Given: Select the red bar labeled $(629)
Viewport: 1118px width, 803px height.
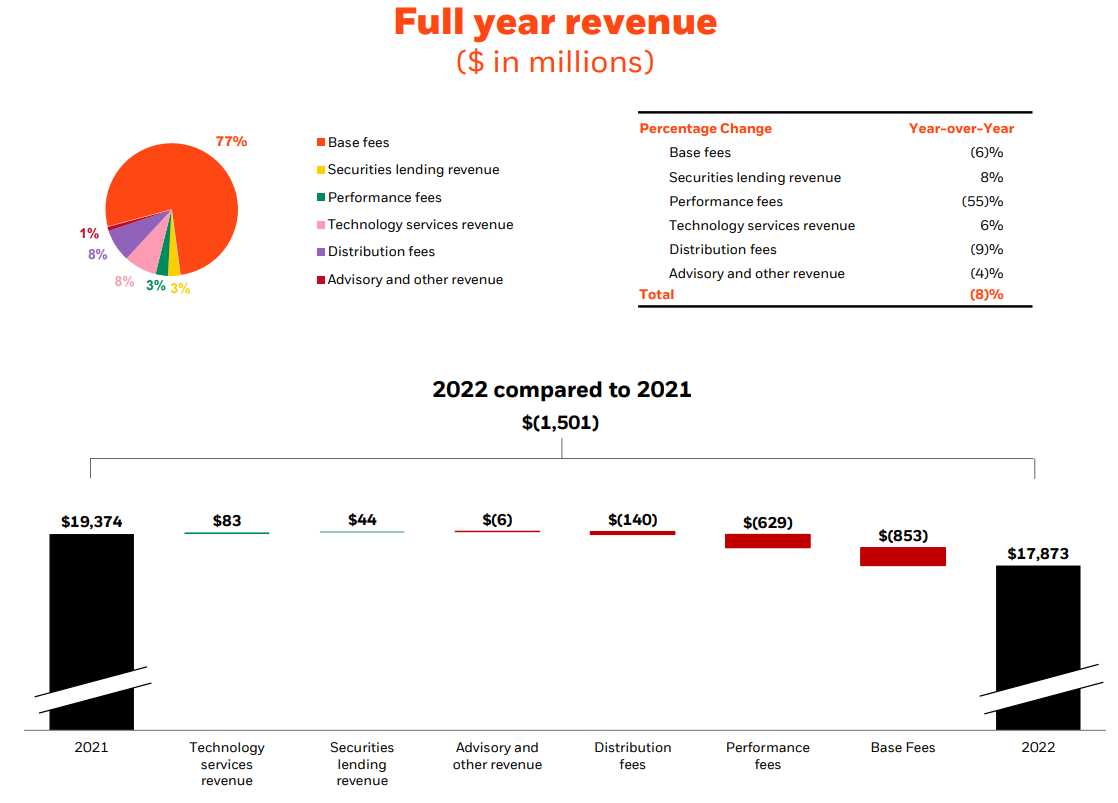Looking at the screenshot, I should click(x=767, y=541).
